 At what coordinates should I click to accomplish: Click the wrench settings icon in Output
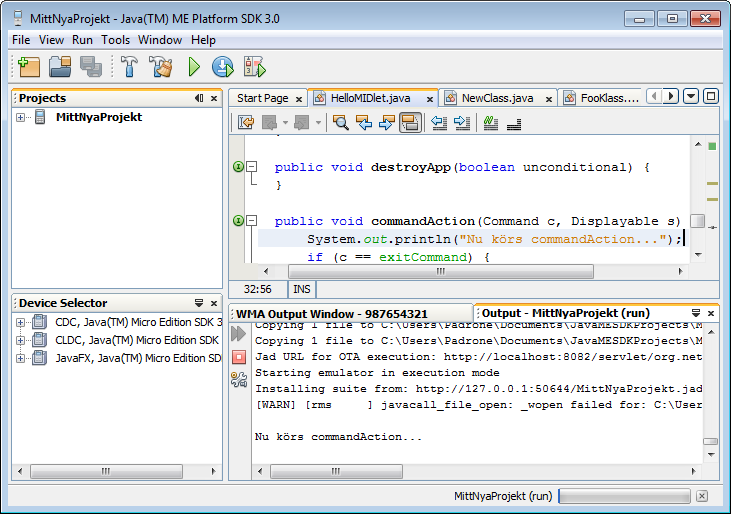pos(239,380)
